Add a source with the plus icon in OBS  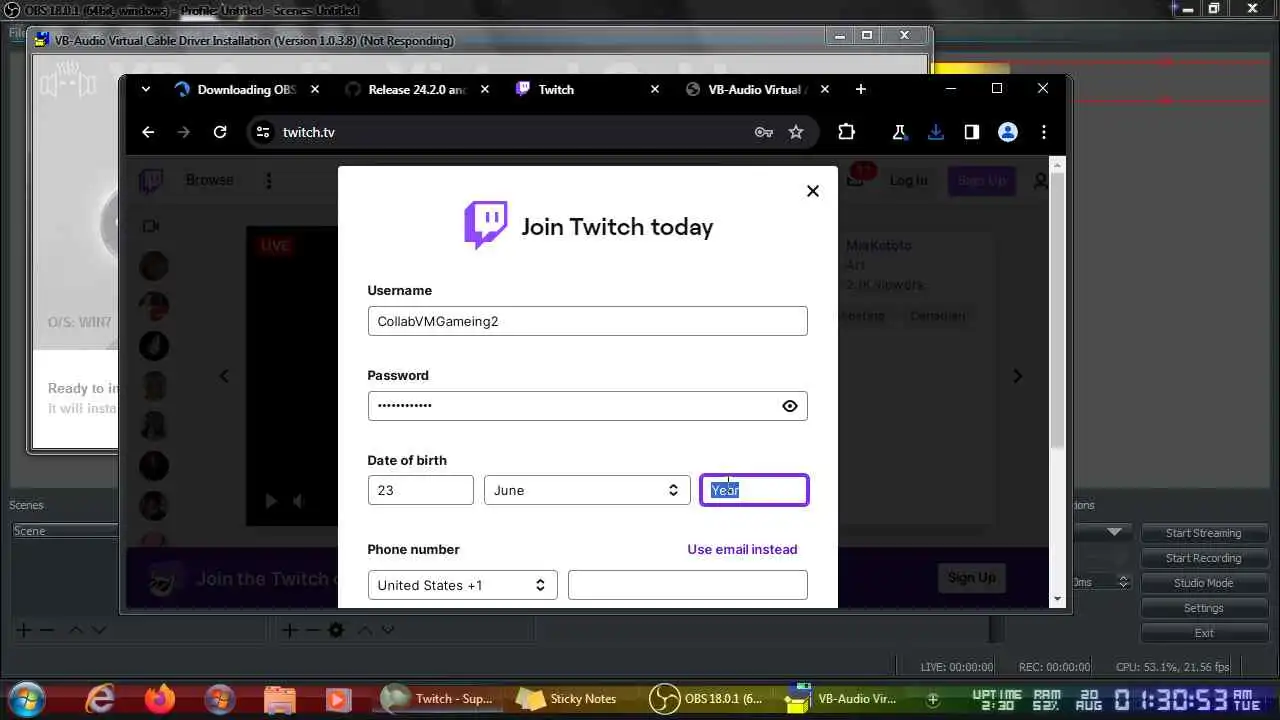(x=289, y=630)
